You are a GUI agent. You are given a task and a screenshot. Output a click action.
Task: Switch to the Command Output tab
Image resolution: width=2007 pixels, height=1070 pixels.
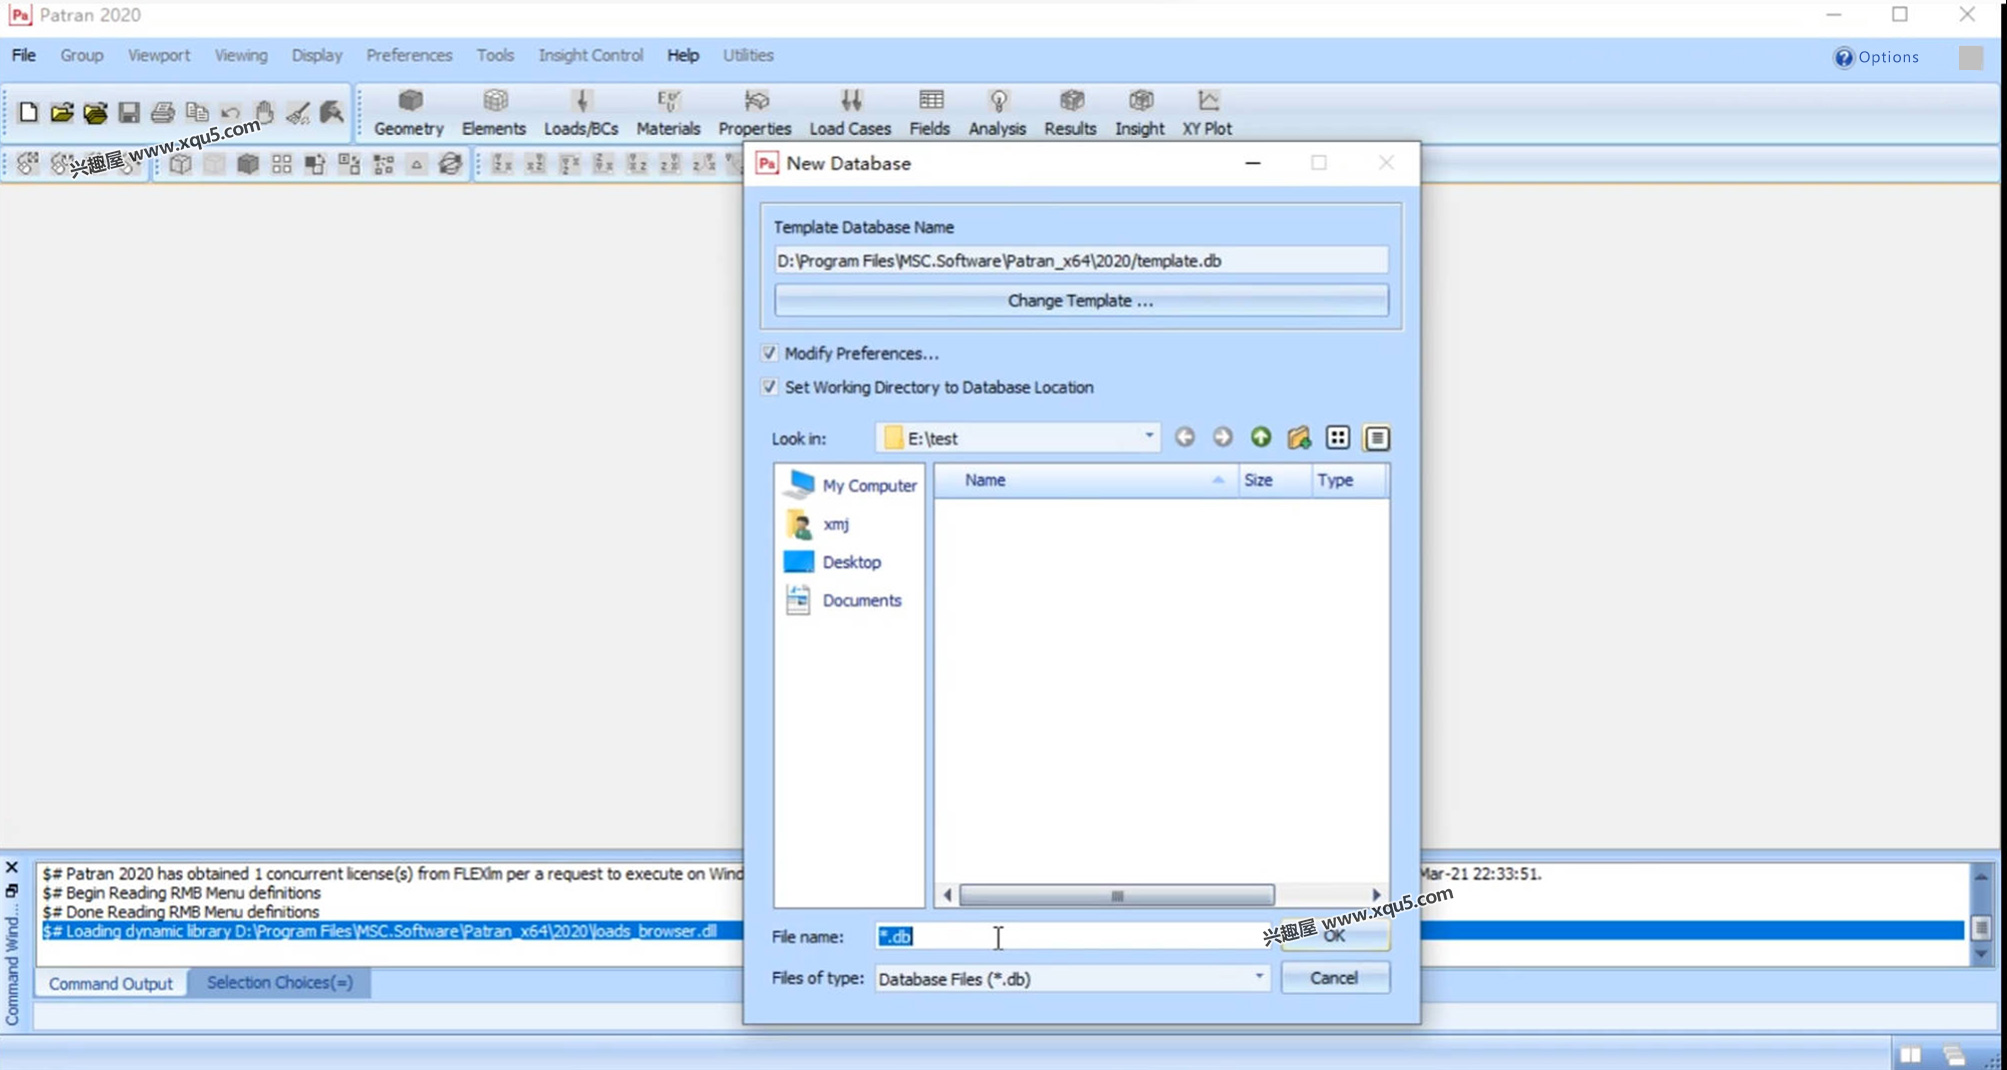pyautogui.click(x=111, y=983)
